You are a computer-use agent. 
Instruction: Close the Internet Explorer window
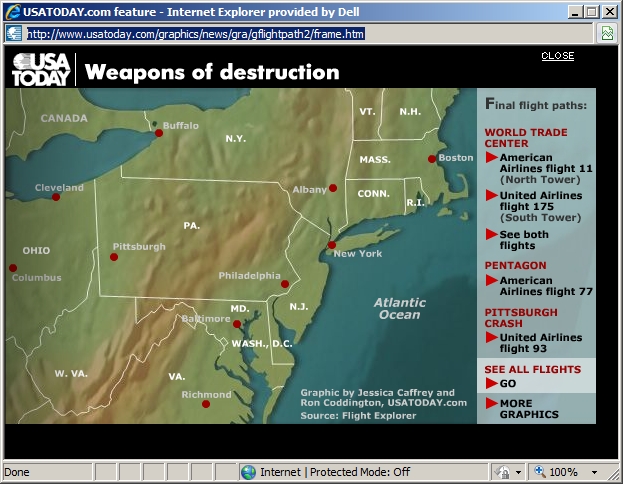click(609, 12)
